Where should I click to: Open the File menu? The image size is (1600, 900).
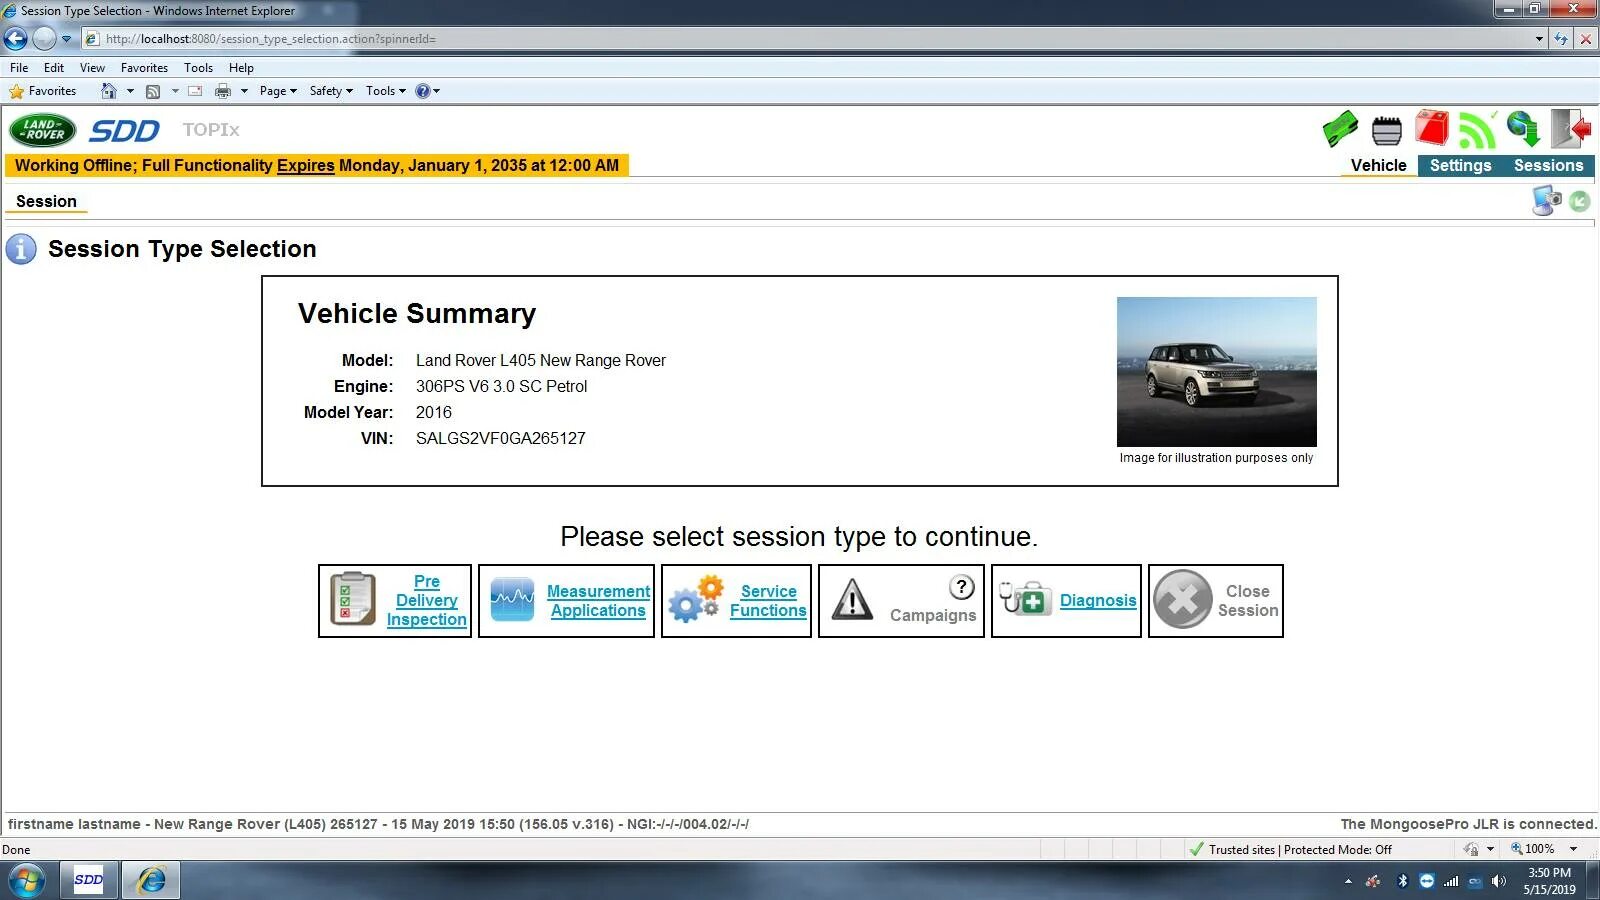(19, 68)
